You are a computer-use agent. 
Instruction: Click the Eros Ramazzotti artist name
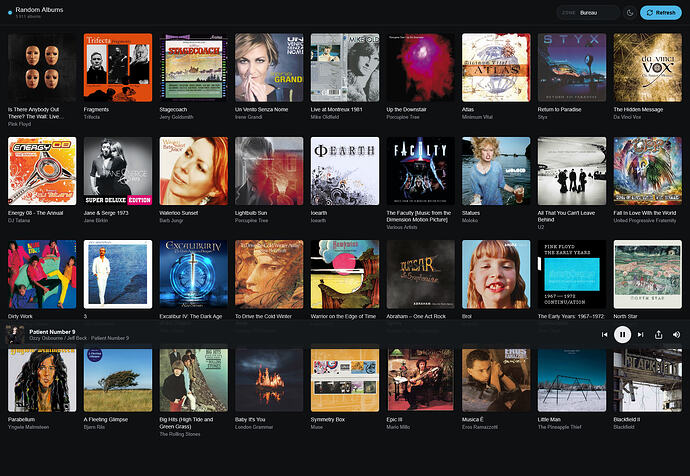tap(480, 427)
